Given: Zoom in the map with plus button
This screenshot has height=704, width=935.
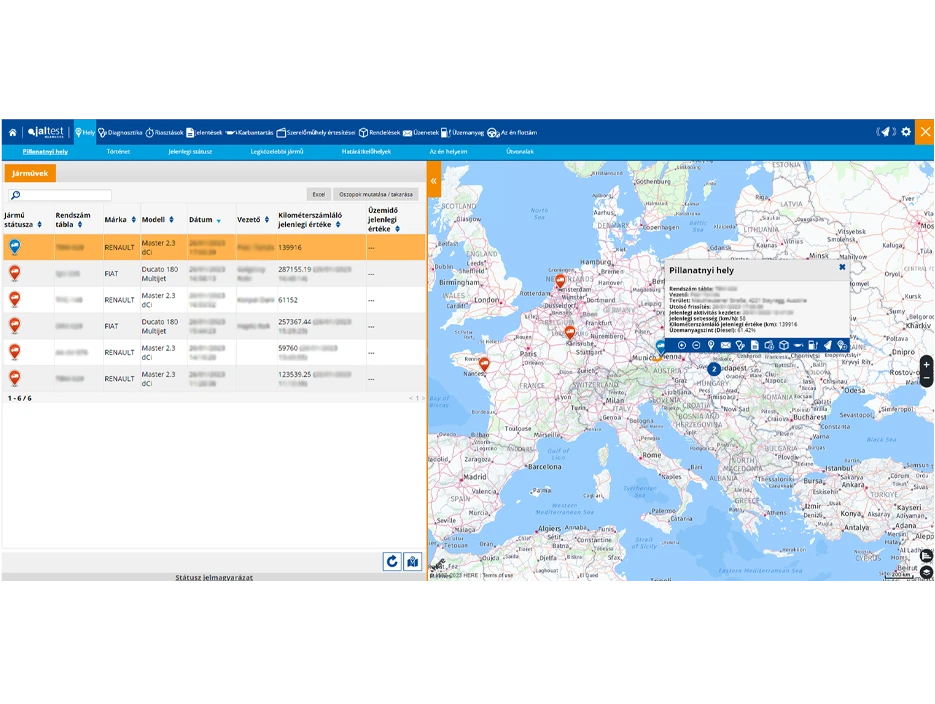Looking at the screenshot, I should [x=927, y=365].
